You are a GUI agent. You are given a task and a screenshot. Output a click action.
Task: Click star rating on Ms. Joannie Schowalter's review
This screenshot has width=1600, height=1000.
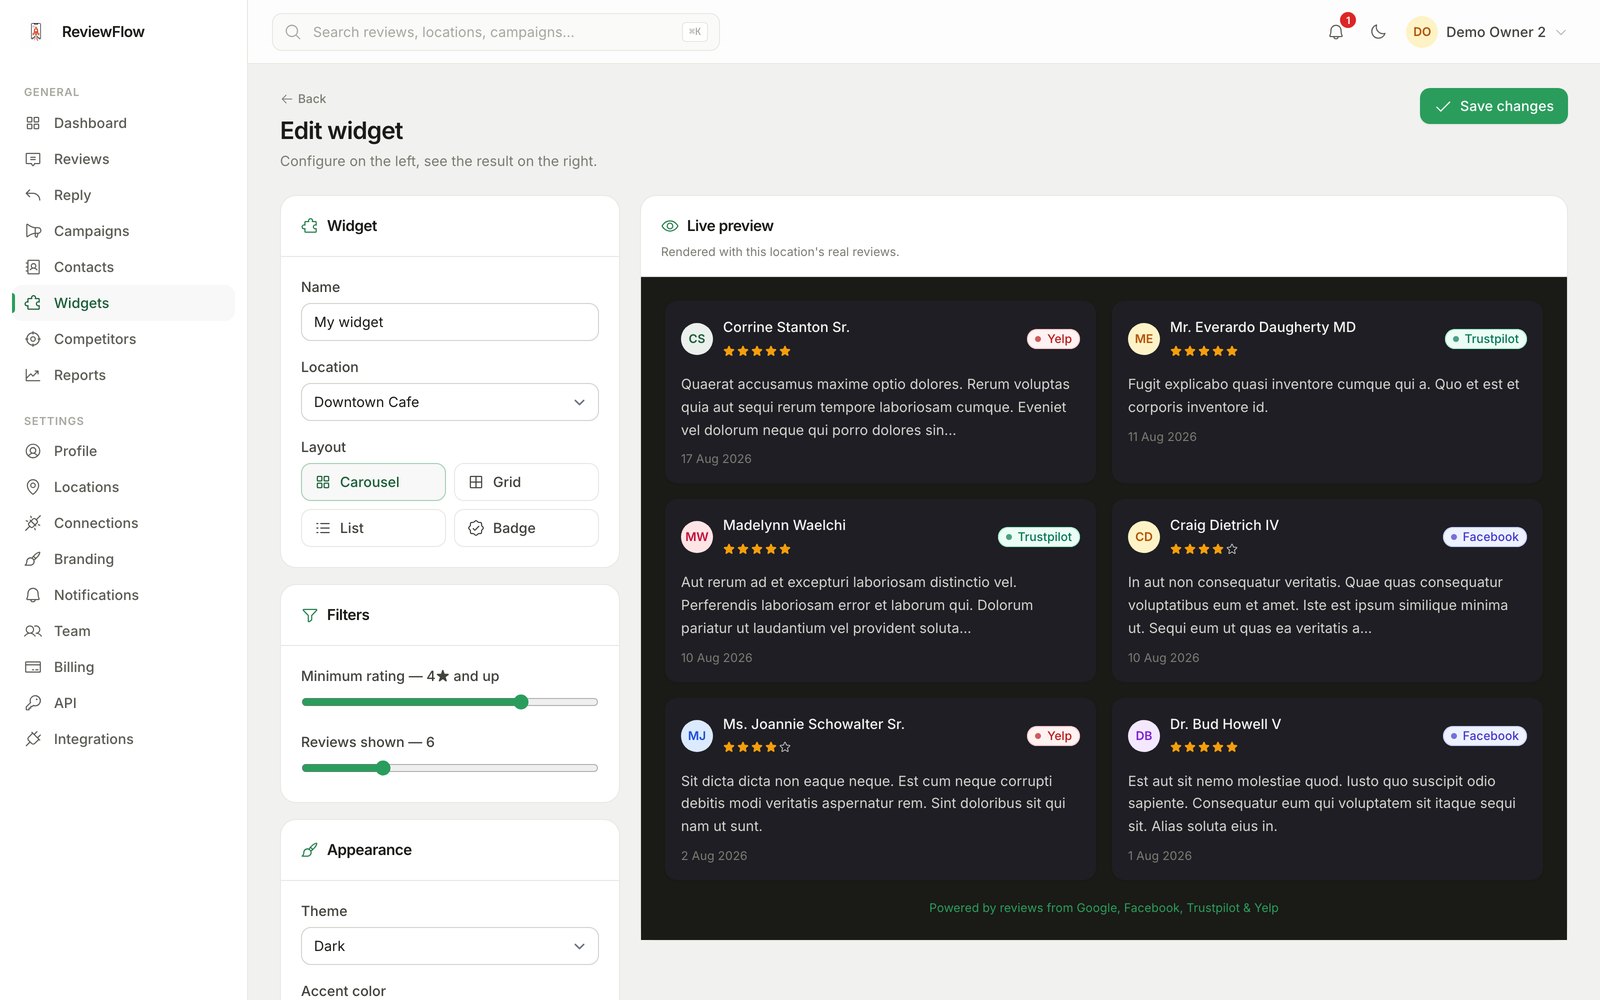pyautogui.click(x=757, y=747)
